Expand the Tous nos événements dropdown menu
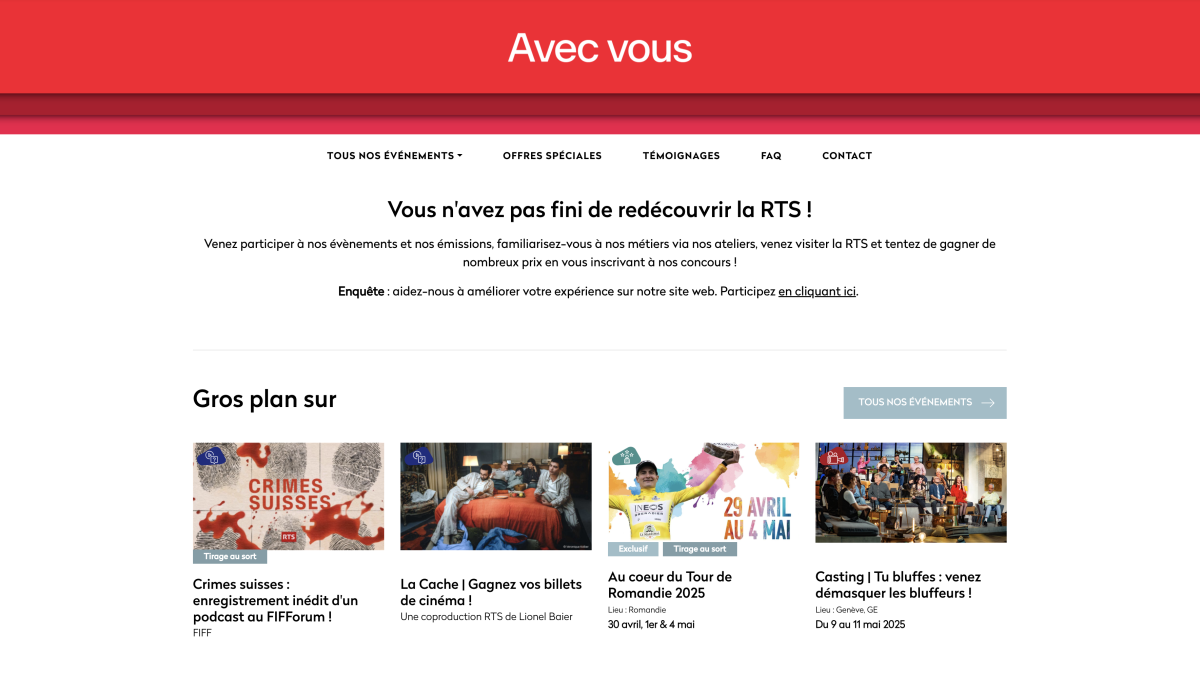This screenshot has width=1200, height=674. pos(394,156)
